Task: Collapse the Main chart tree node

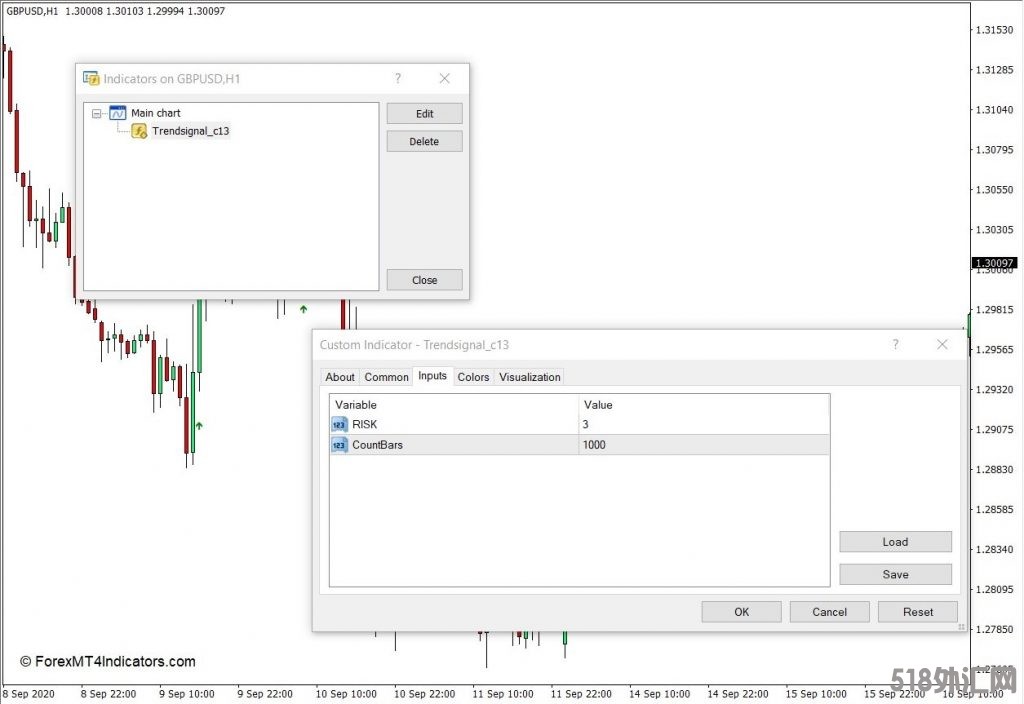Action: 97,113
